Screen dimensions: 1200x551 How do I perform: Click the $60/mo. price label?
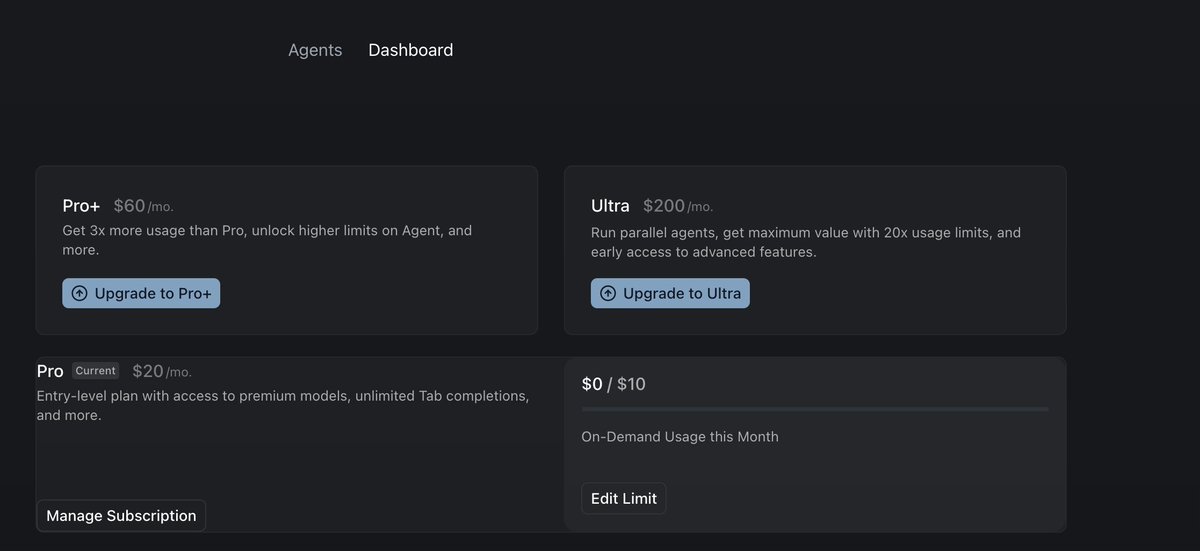tap(143, 206)
